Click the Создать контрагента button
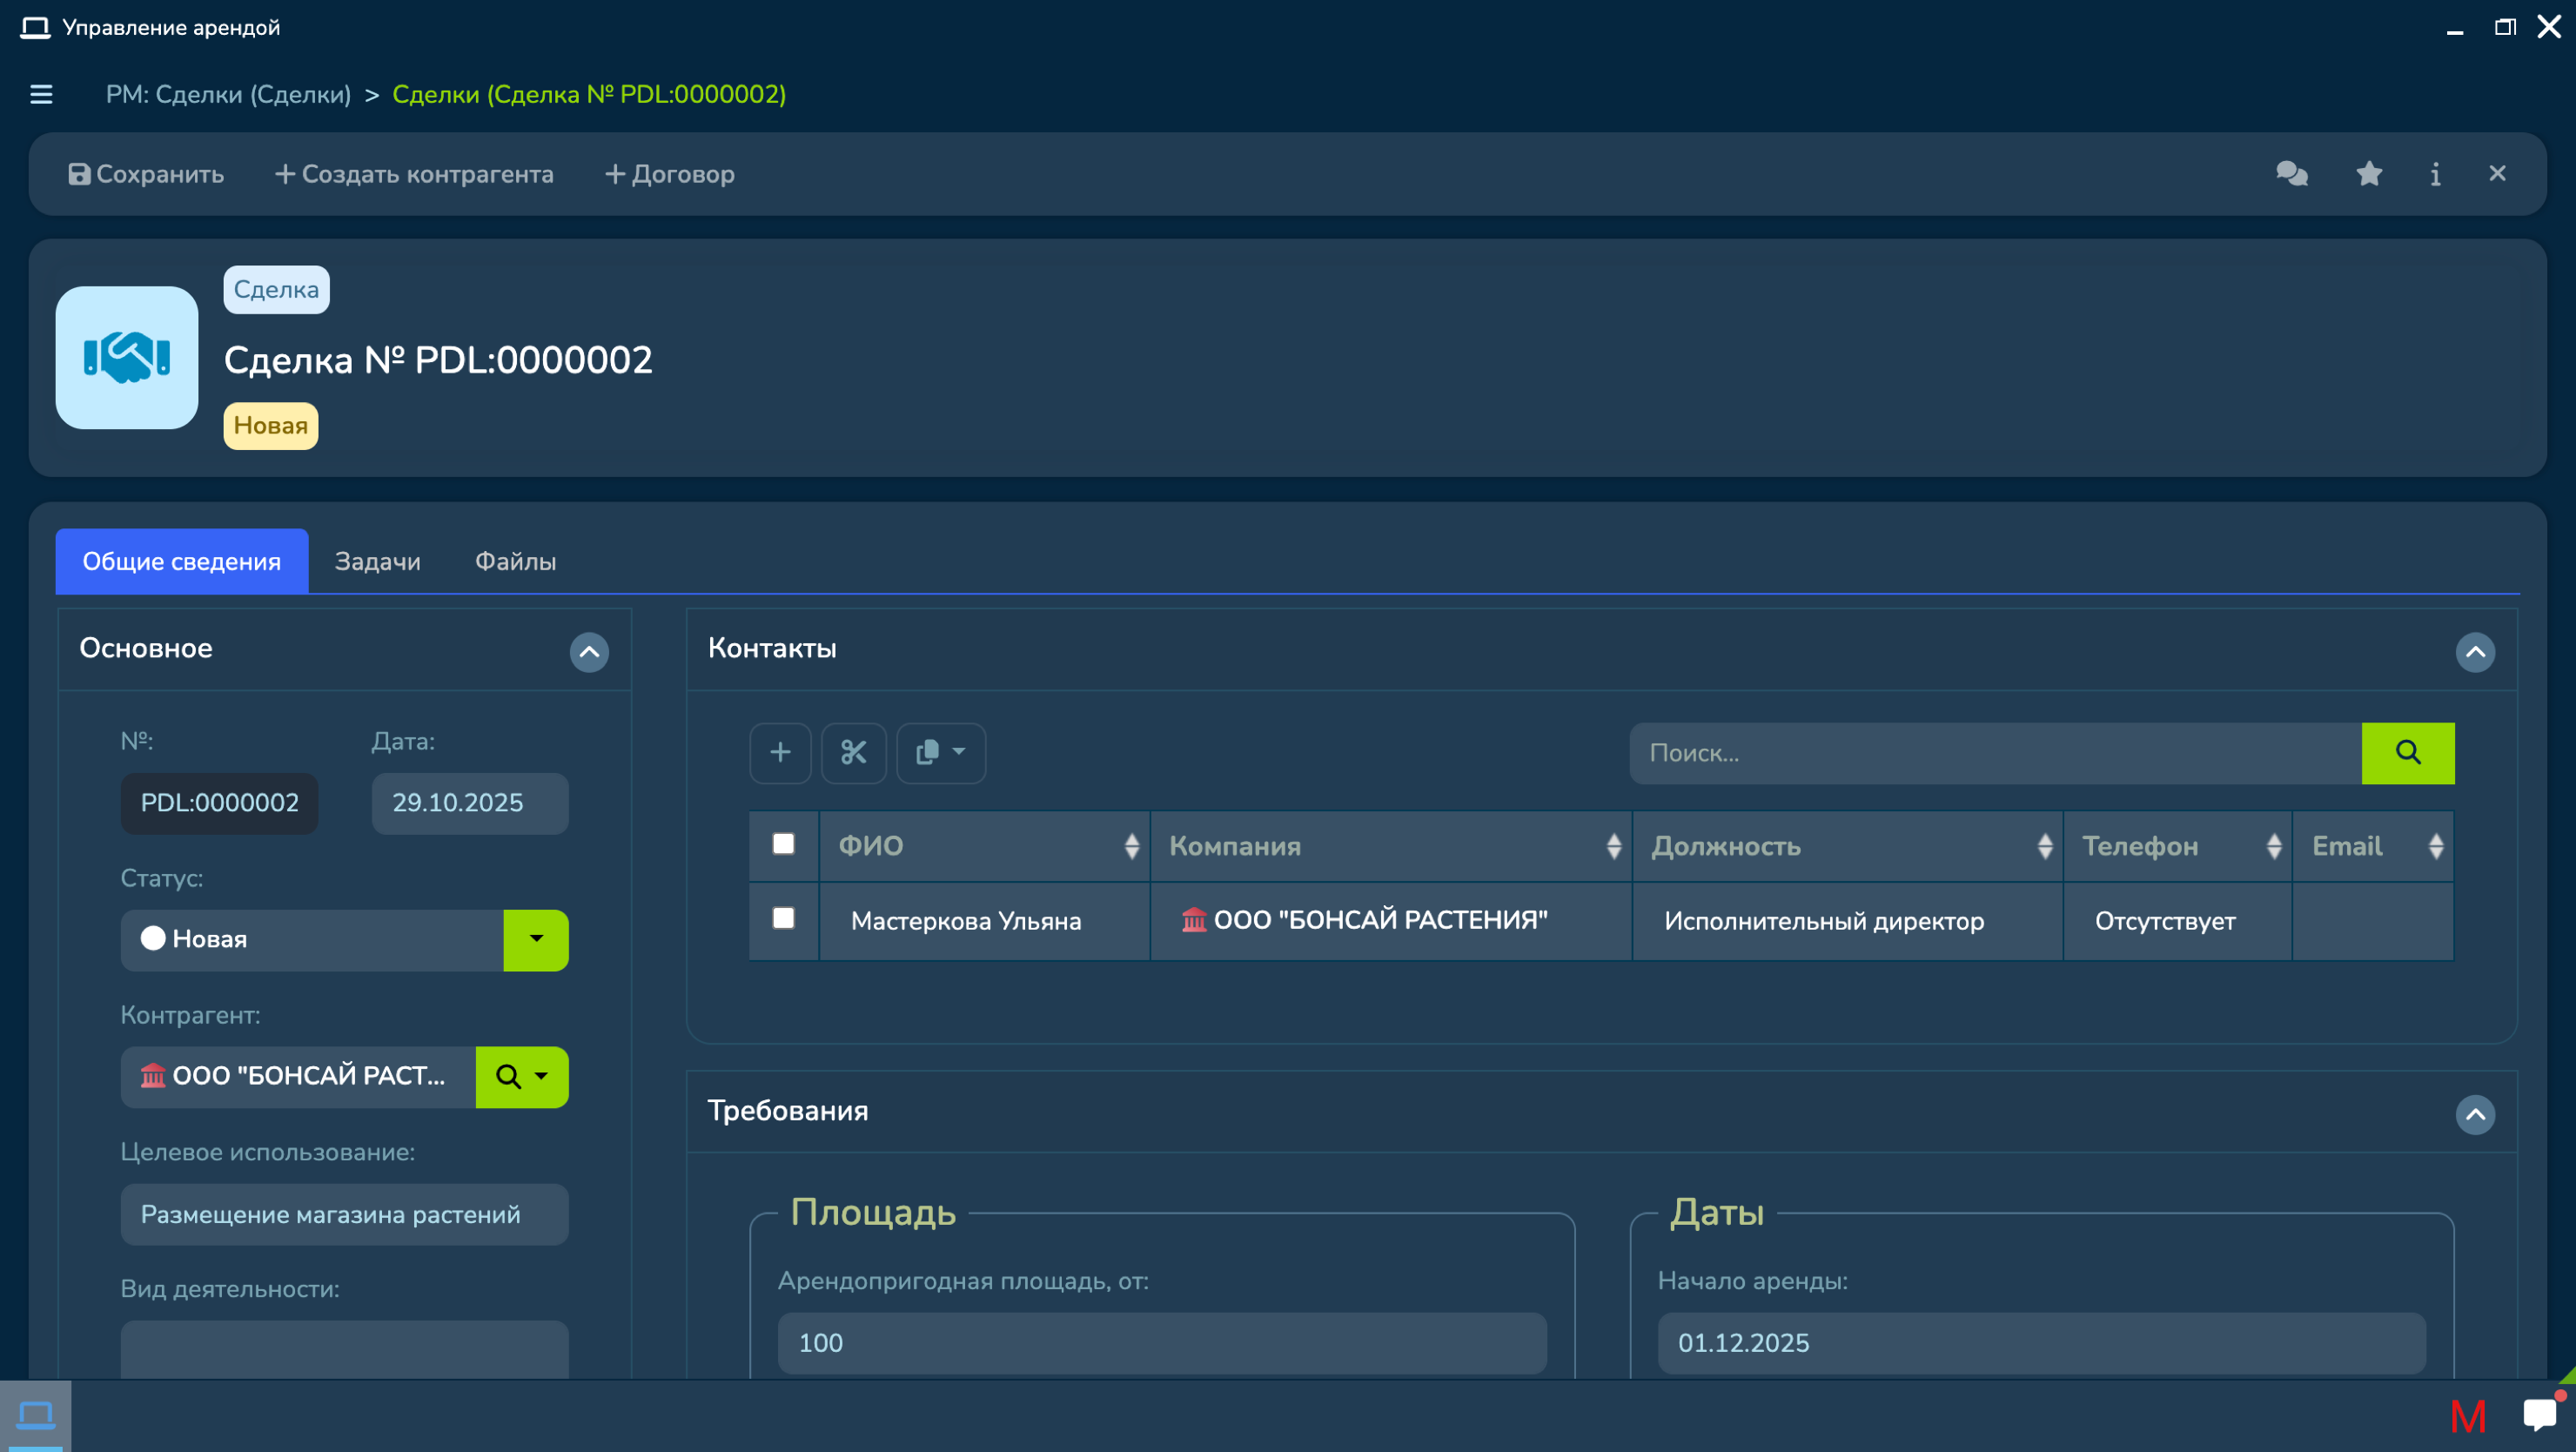Viewport: 2576px width, 1452px height. click(x=414, y=174)
